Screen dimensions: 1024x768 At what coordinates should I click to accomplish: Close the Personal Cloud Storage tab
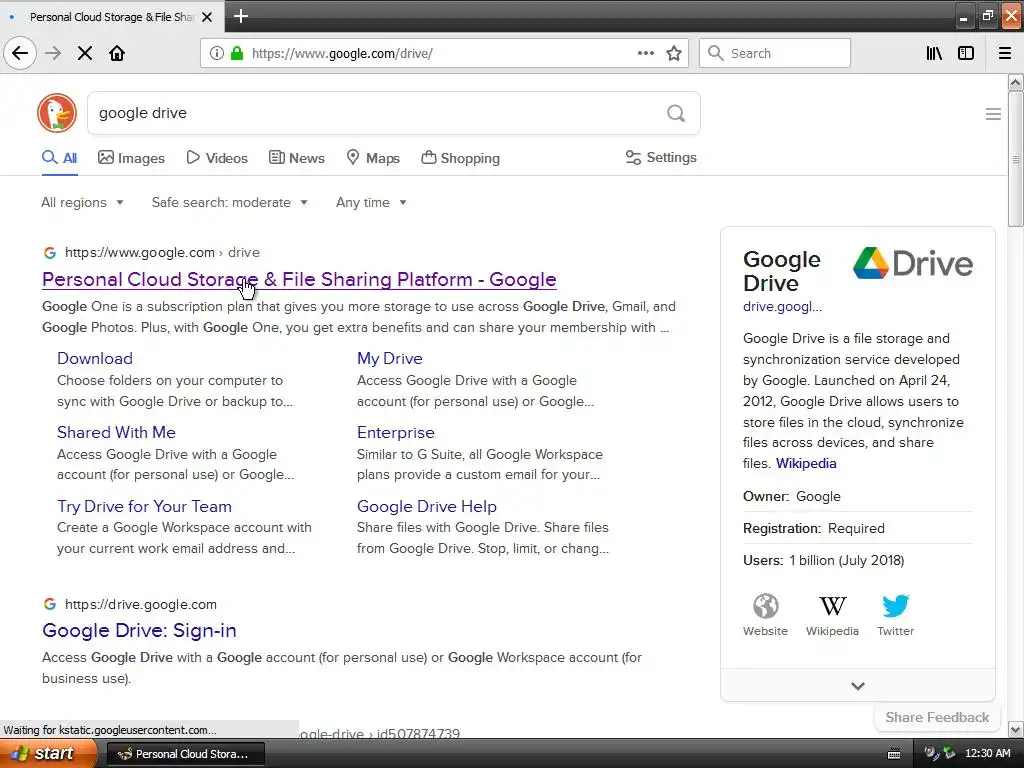207,17
